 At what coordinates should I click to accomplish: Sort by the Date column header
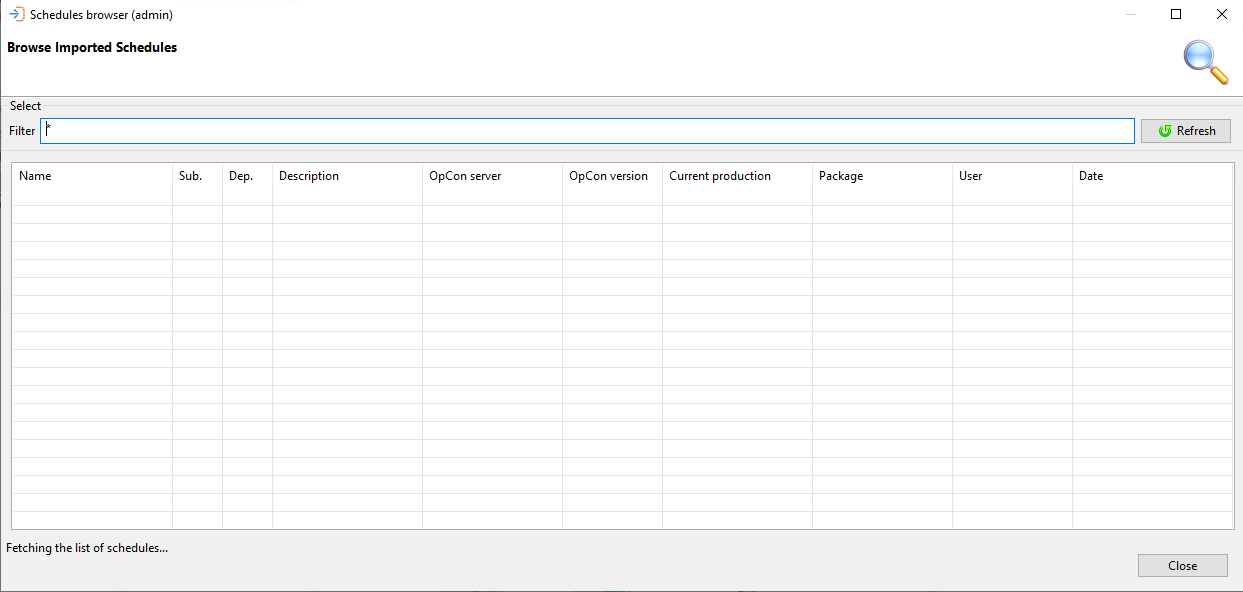pos(1152,176)
